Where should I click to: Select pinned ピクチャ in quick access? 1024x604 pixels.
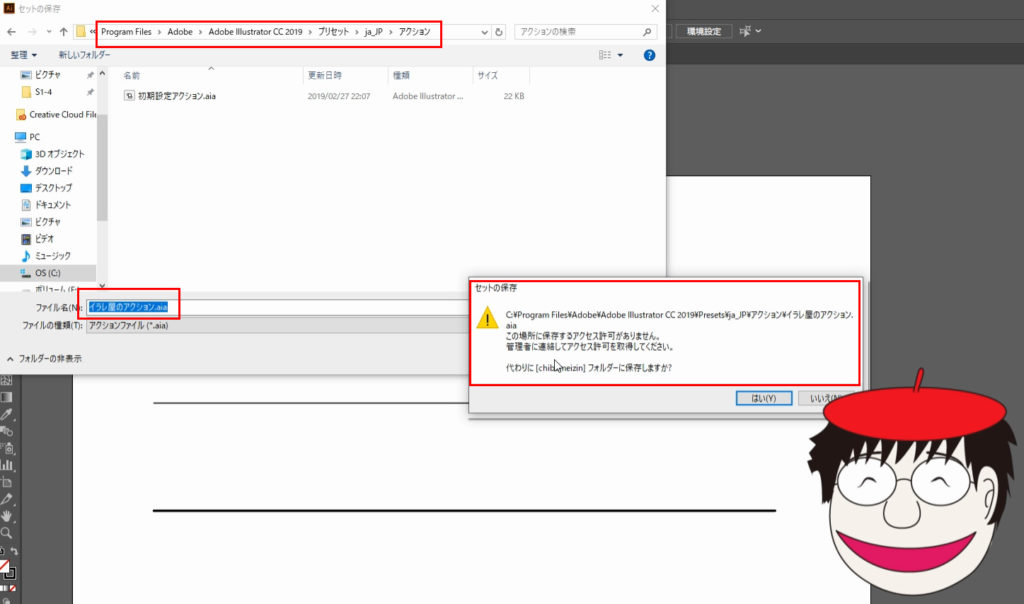(48, 75)
